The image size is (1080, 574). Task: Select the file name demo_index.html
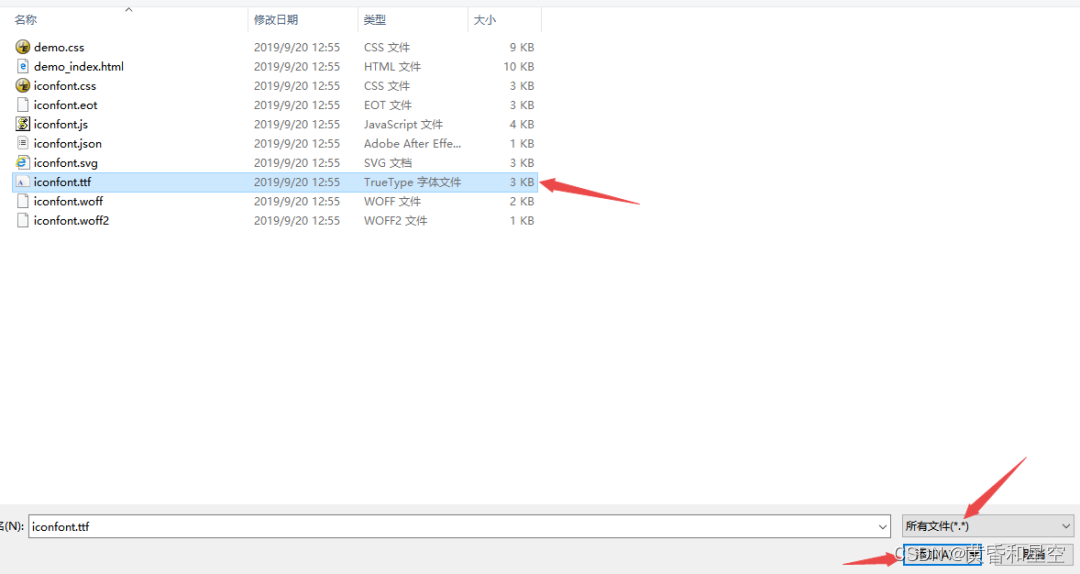coord(79,67)
